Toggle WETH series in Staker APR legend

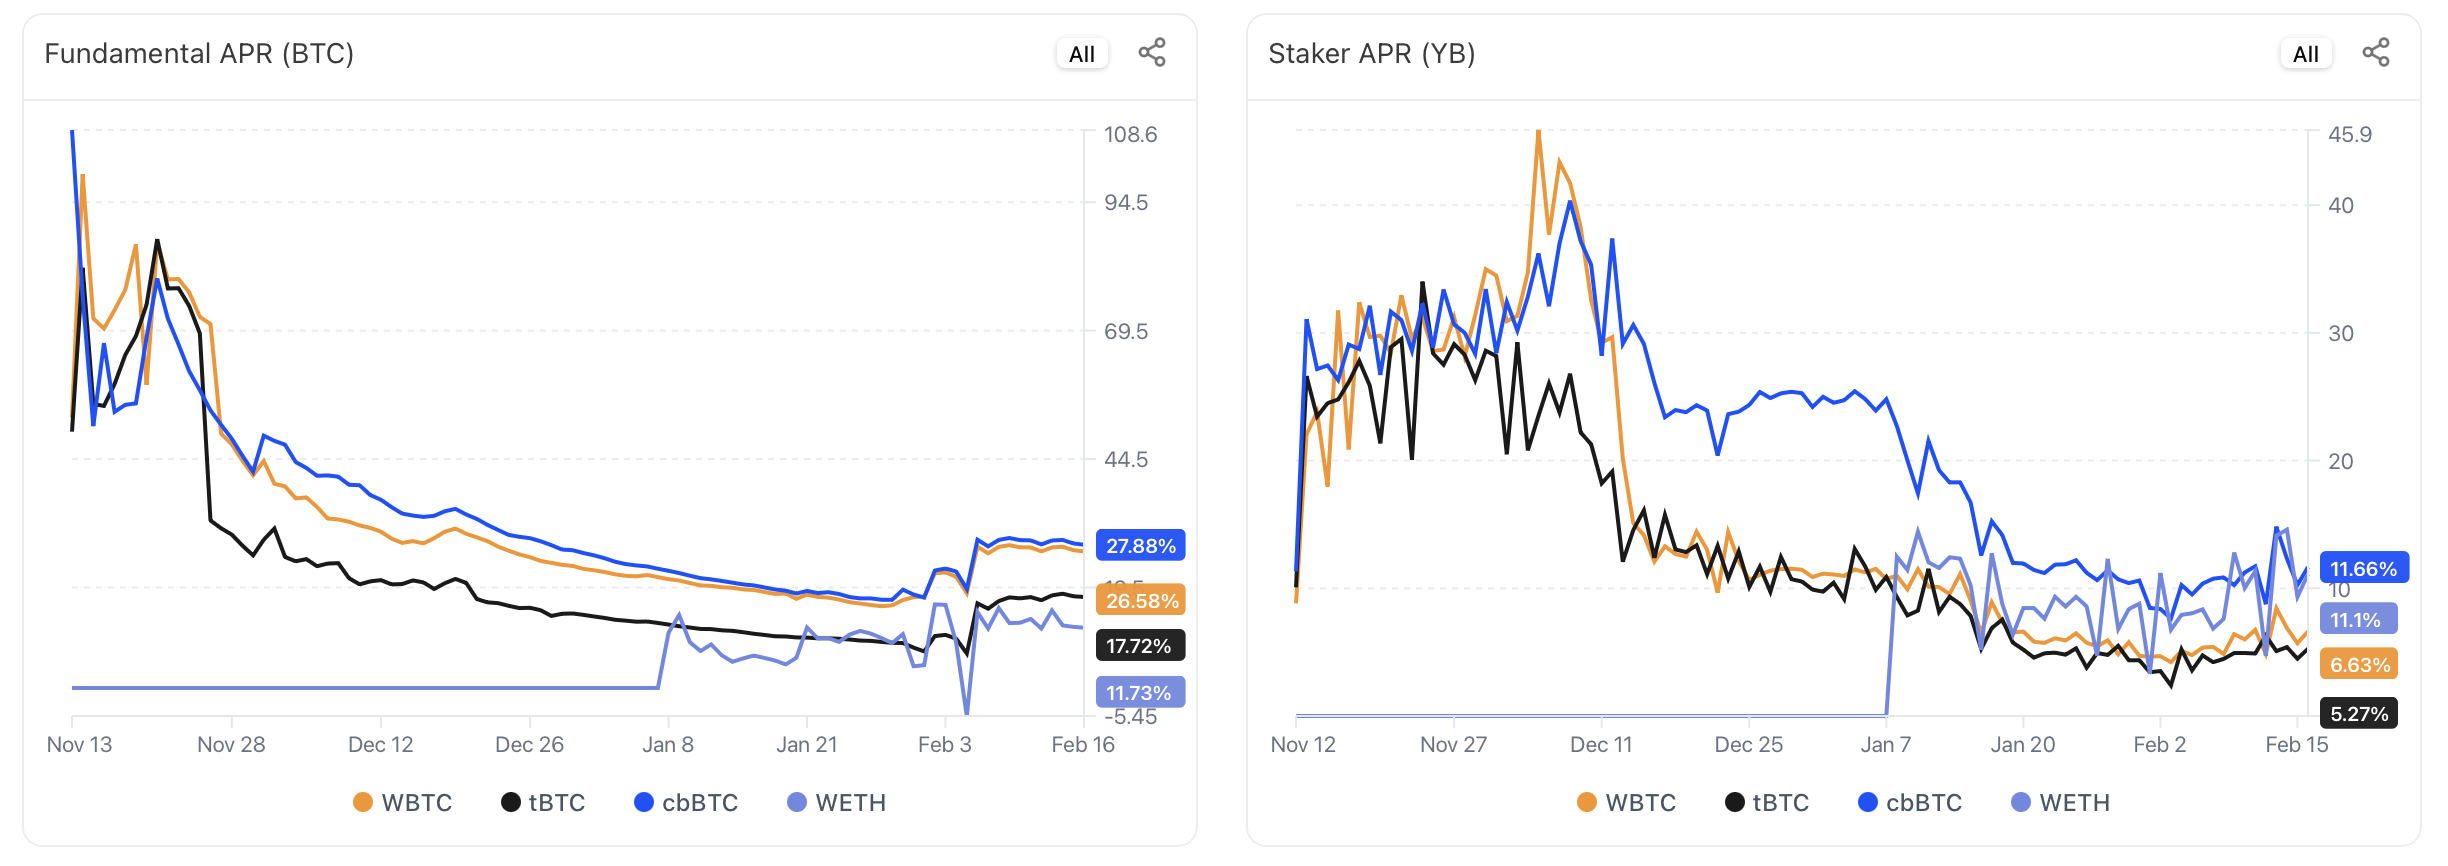click(x=2061, y=803)
